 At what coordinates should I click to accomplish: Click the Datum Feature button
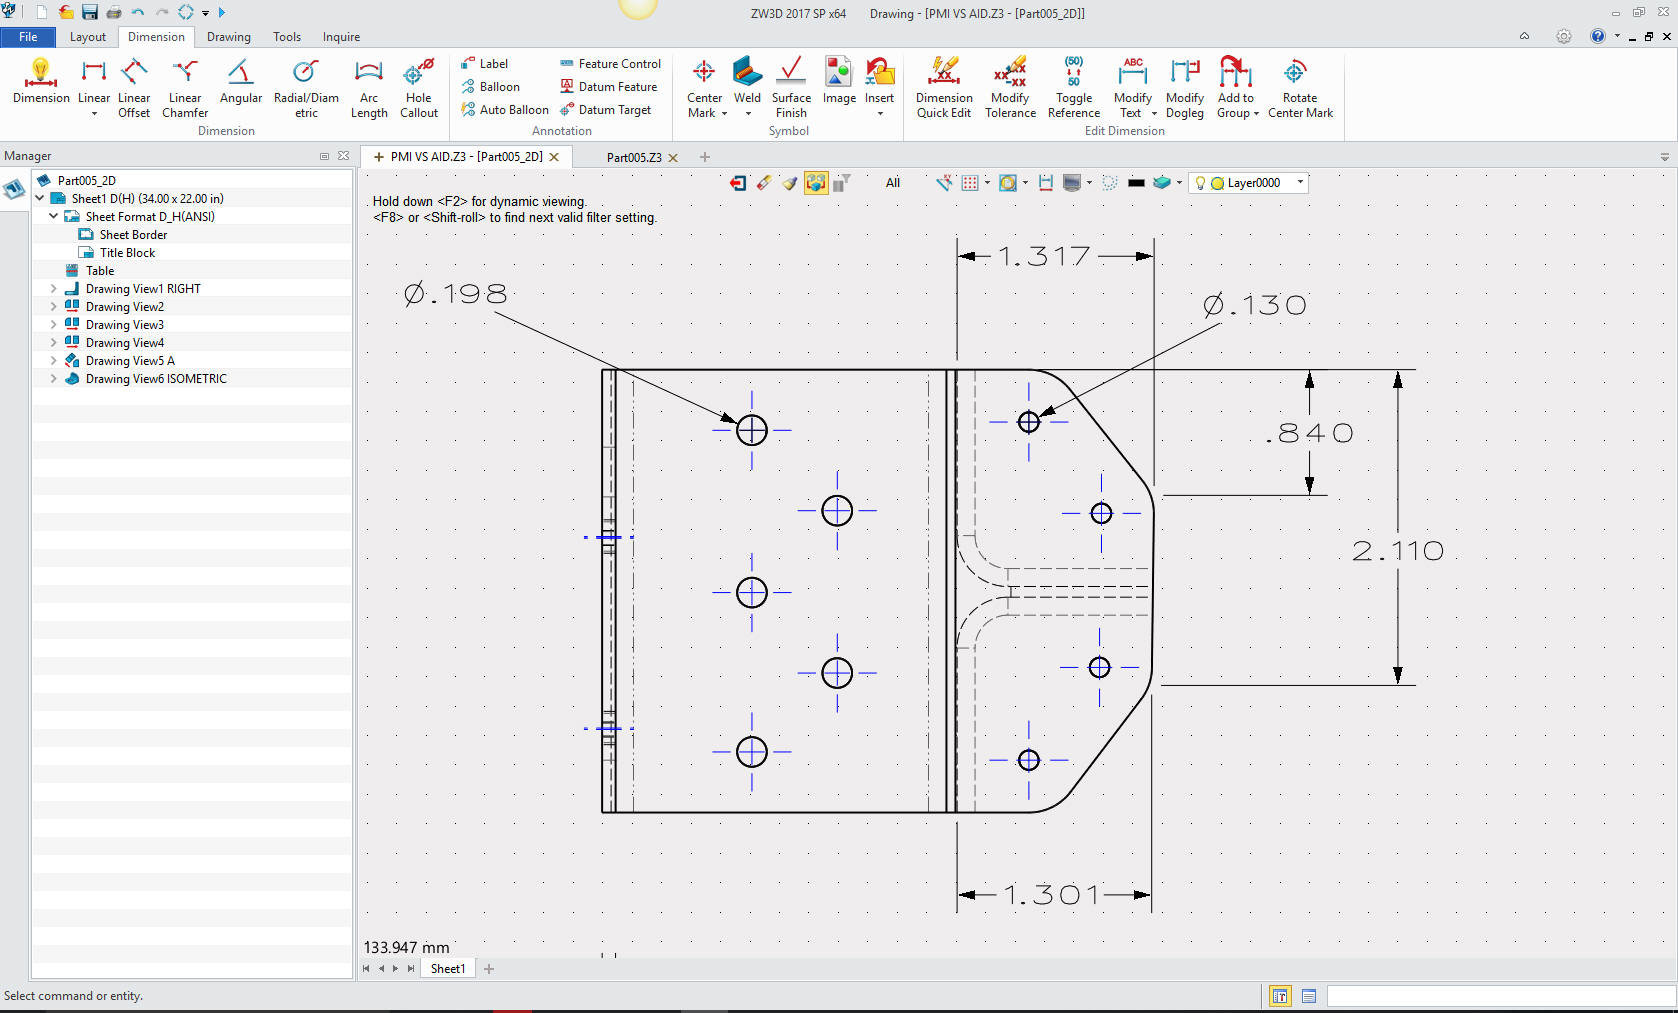click(x=608, y=87)
